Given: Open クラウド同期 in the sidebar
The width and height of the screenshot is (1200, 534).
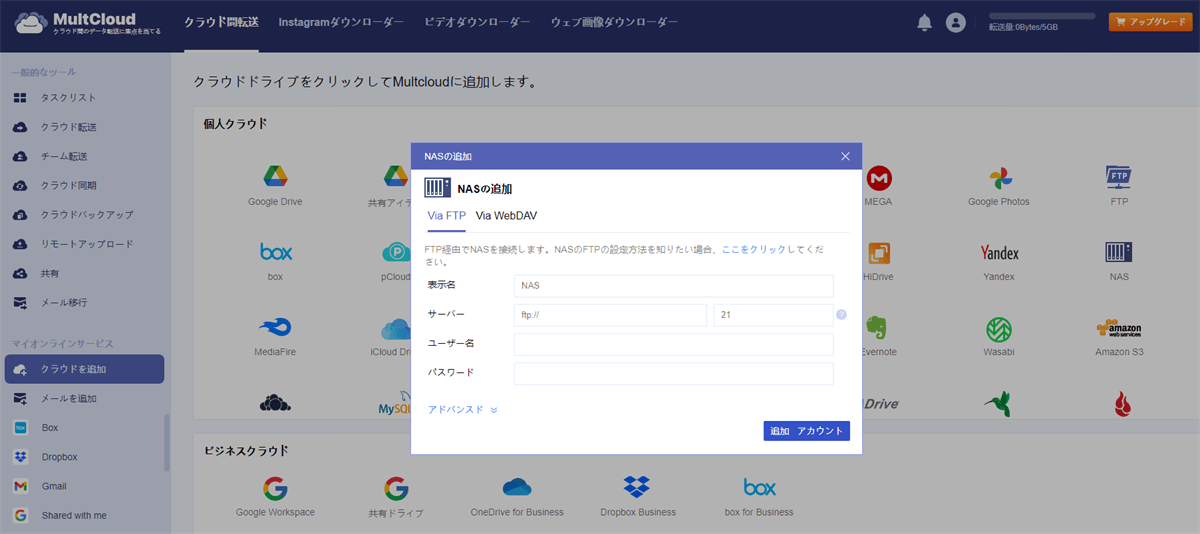Looking at the screenshot, I should click(x=68, y=185).
